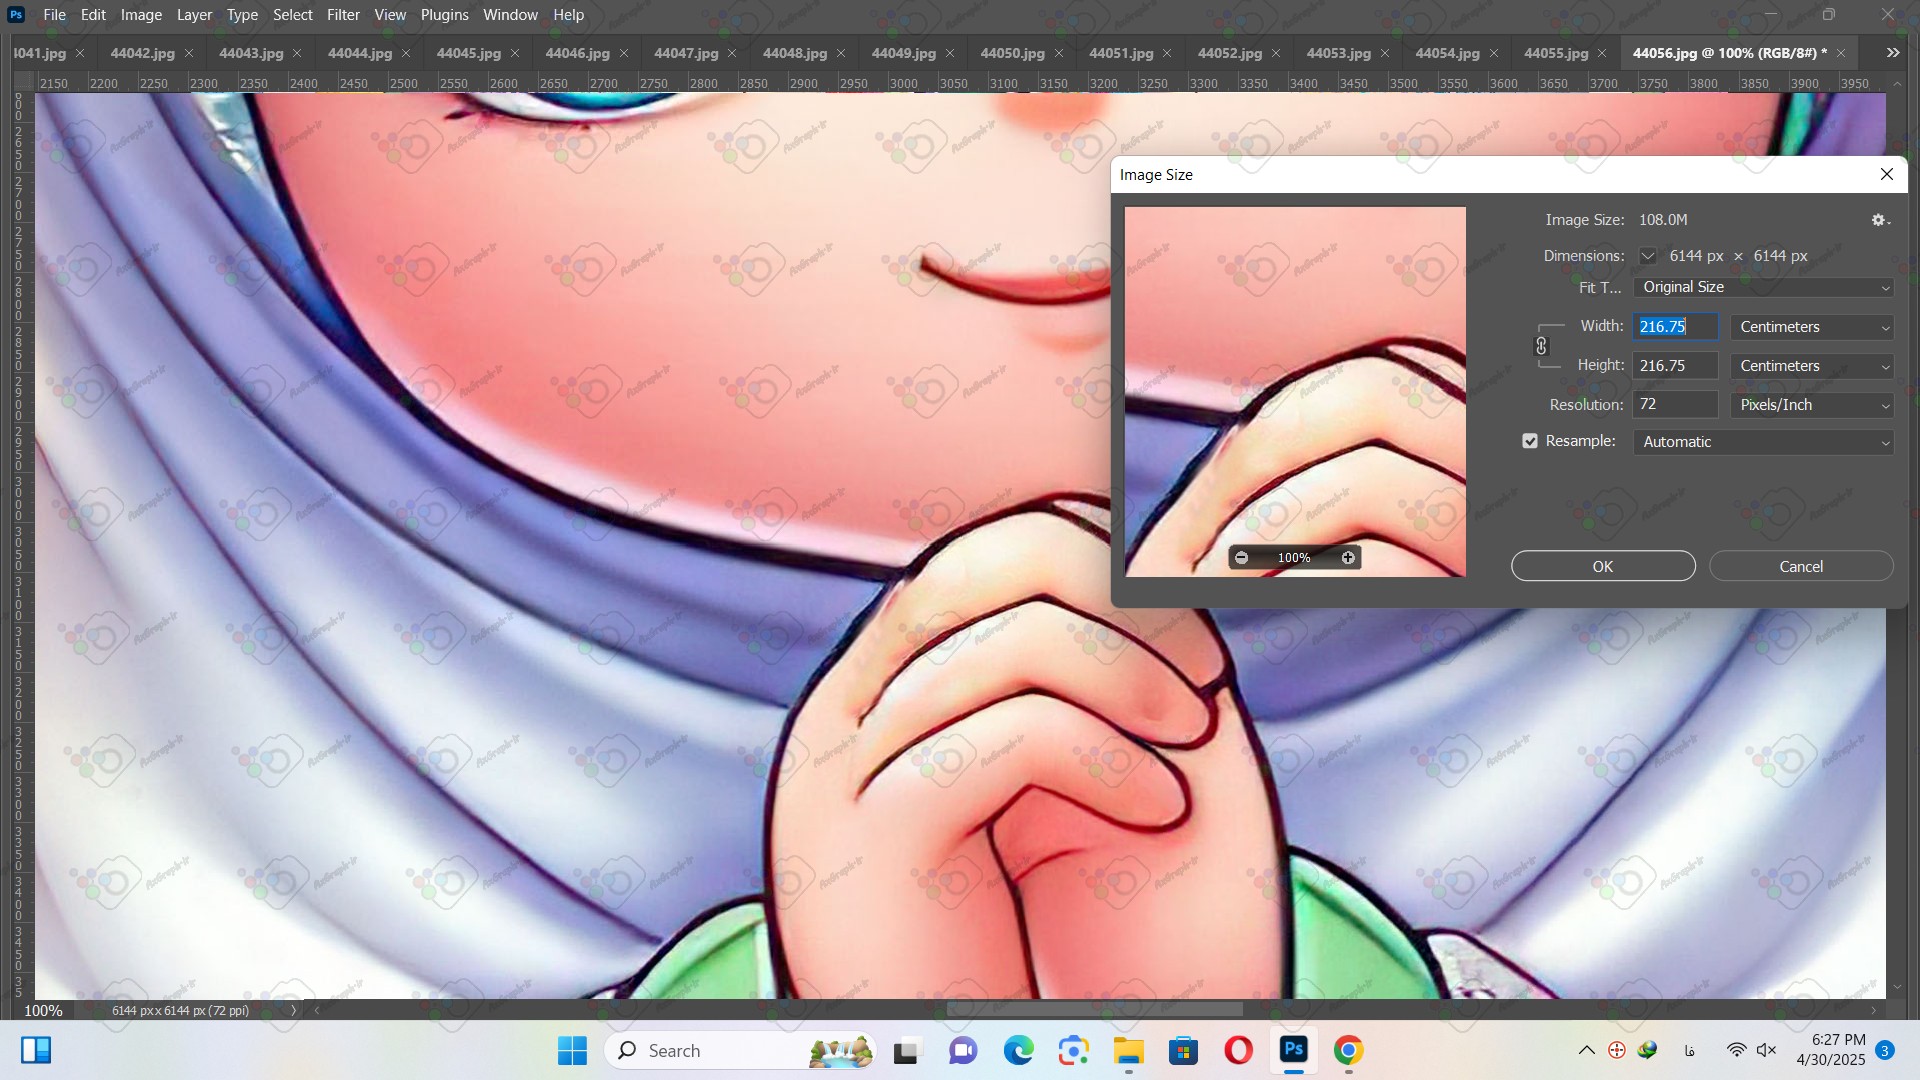1920x1080 pixels.
Task: Open the Resolution Pixels/Inch dropdown
Action: coord(1812,405)
